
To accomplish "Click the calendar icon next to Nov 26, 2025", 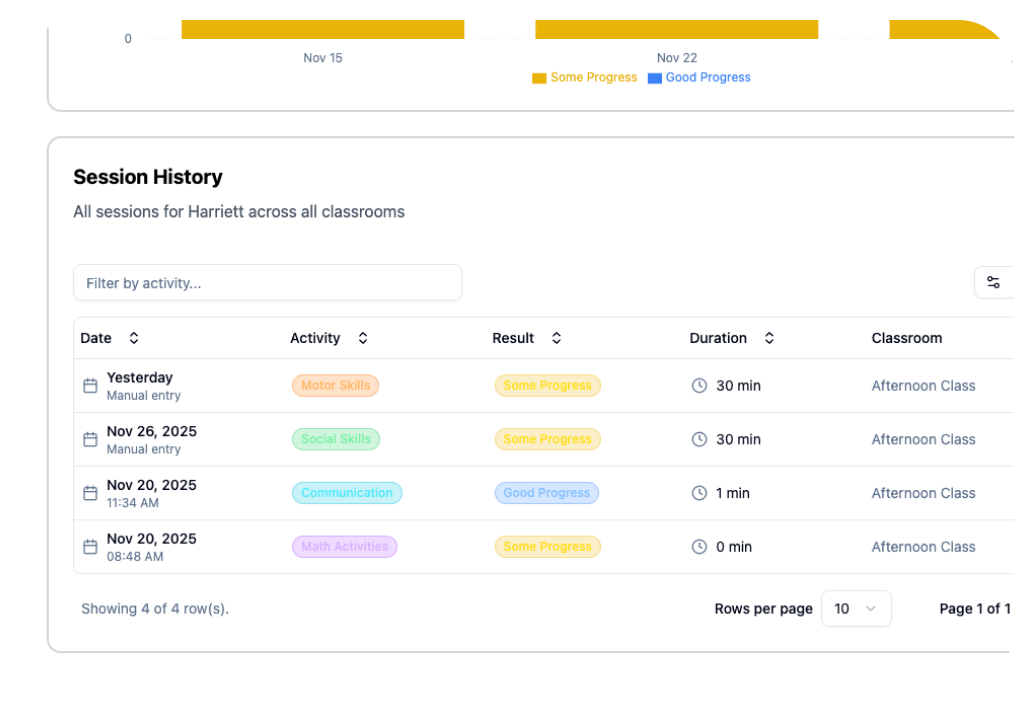I will (x=89, y=439).
